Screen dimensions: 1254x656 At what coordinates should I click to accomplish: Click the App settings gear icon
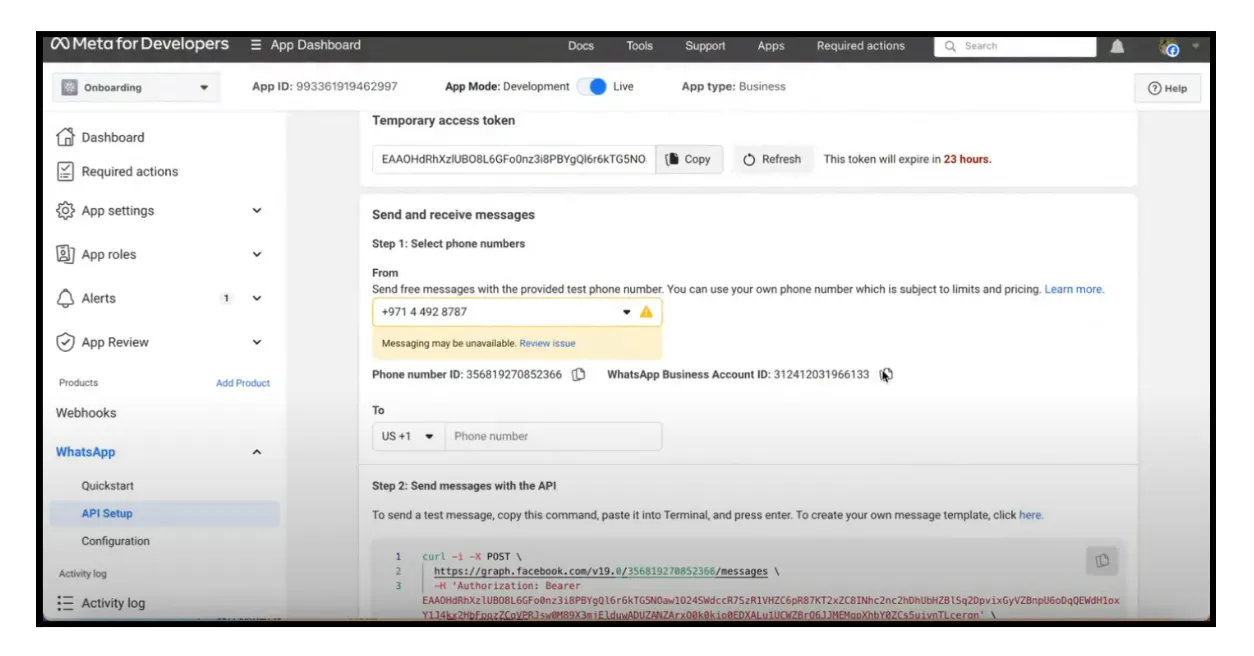(66, 211)
